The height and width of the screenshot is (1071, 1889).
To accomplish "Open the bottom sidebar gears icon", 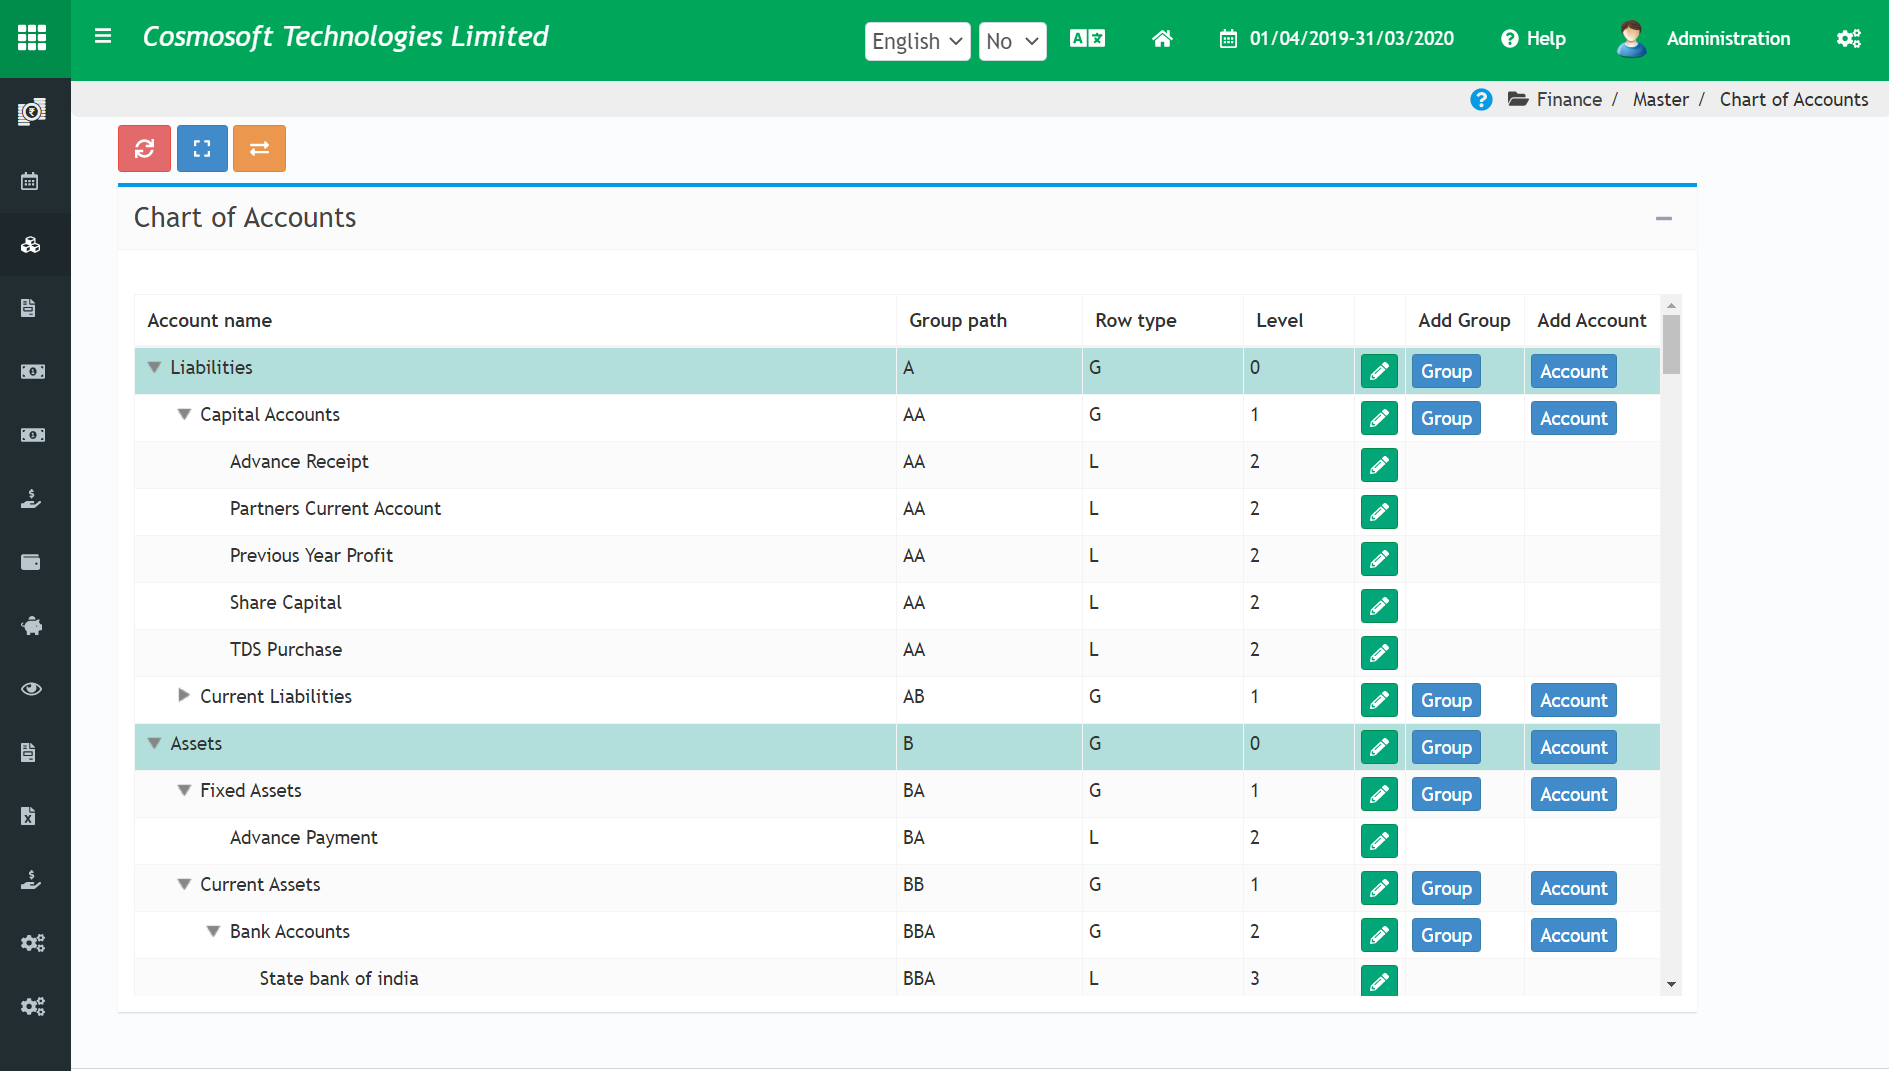I will 32,1006.
